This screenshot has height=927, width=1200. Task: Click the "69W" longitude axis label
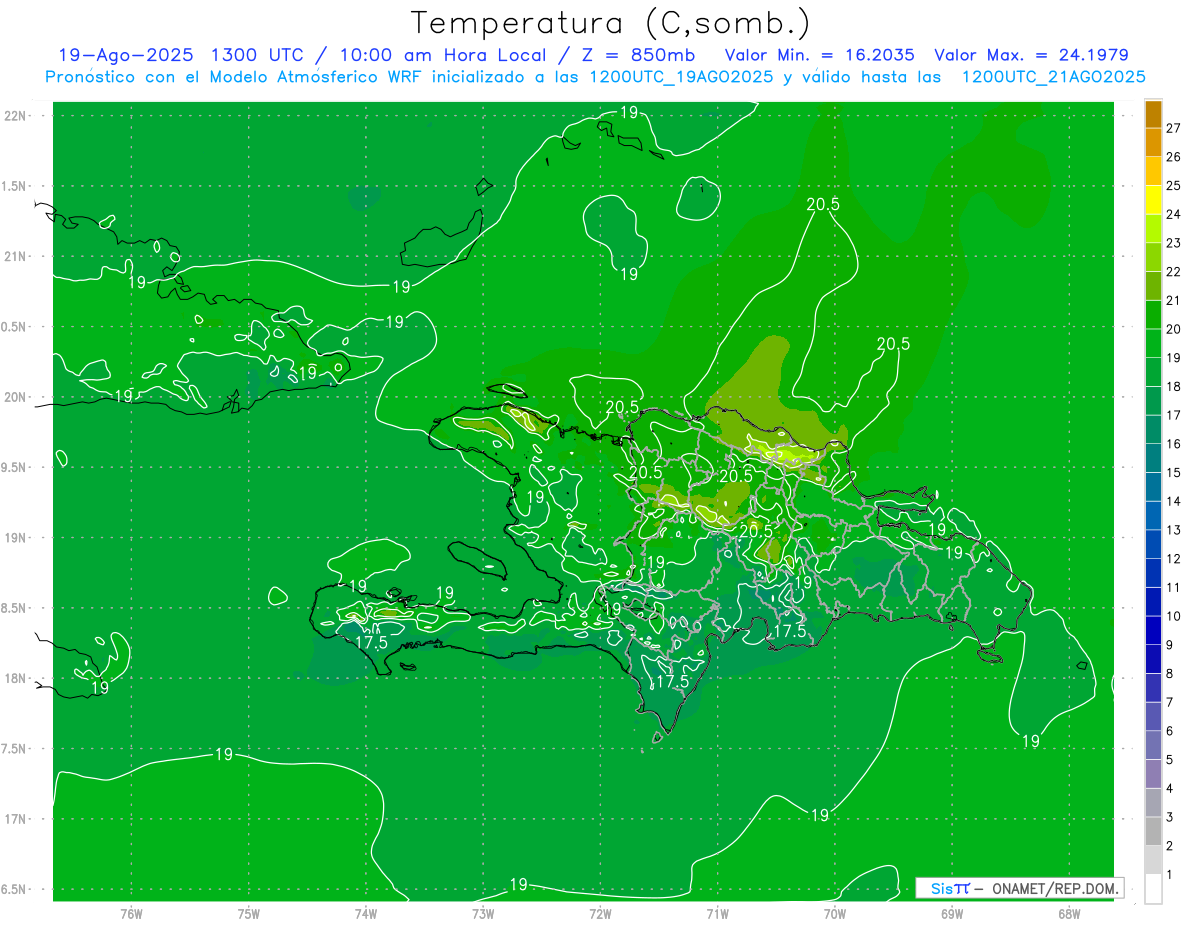coord(952,913)
